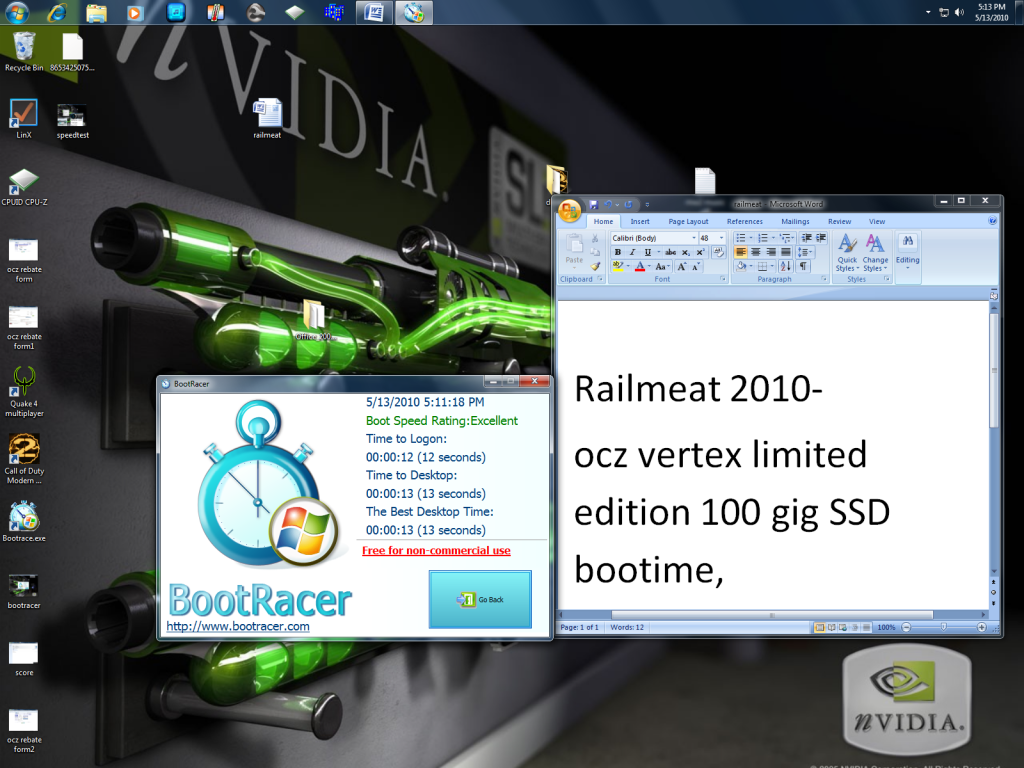Click Numbering list icon
This screenshot has width=1024, height=768.
click(x=762, y=238)
